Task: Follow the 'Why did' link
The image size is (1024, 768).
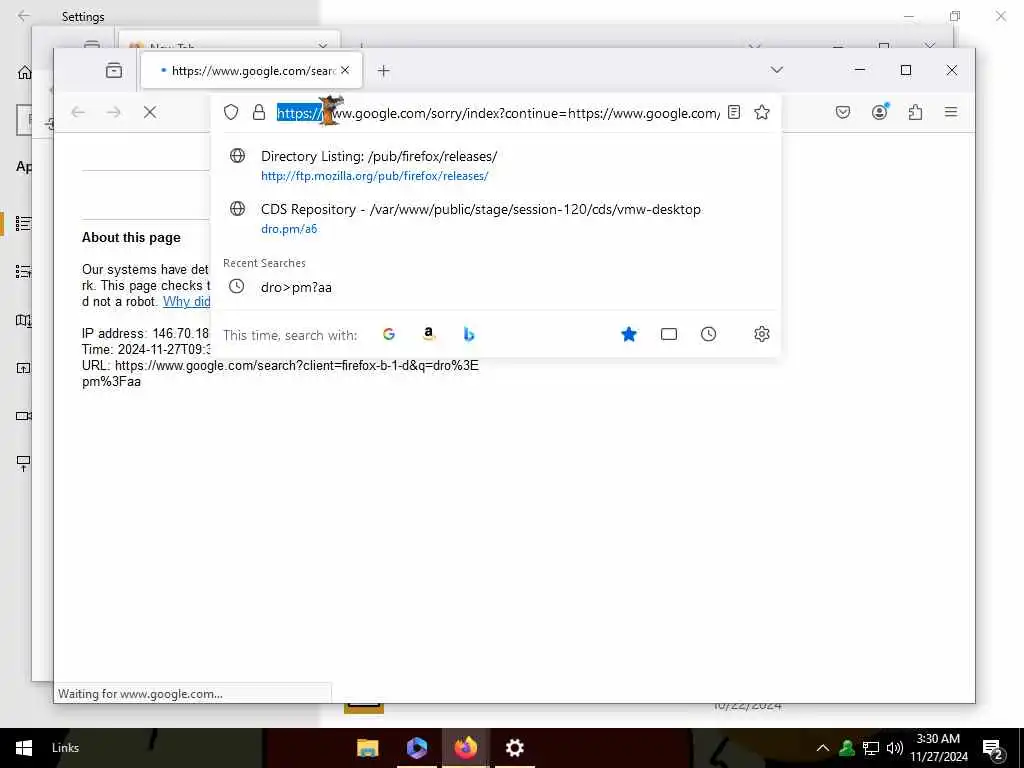Action: click(x=186, y=301)
